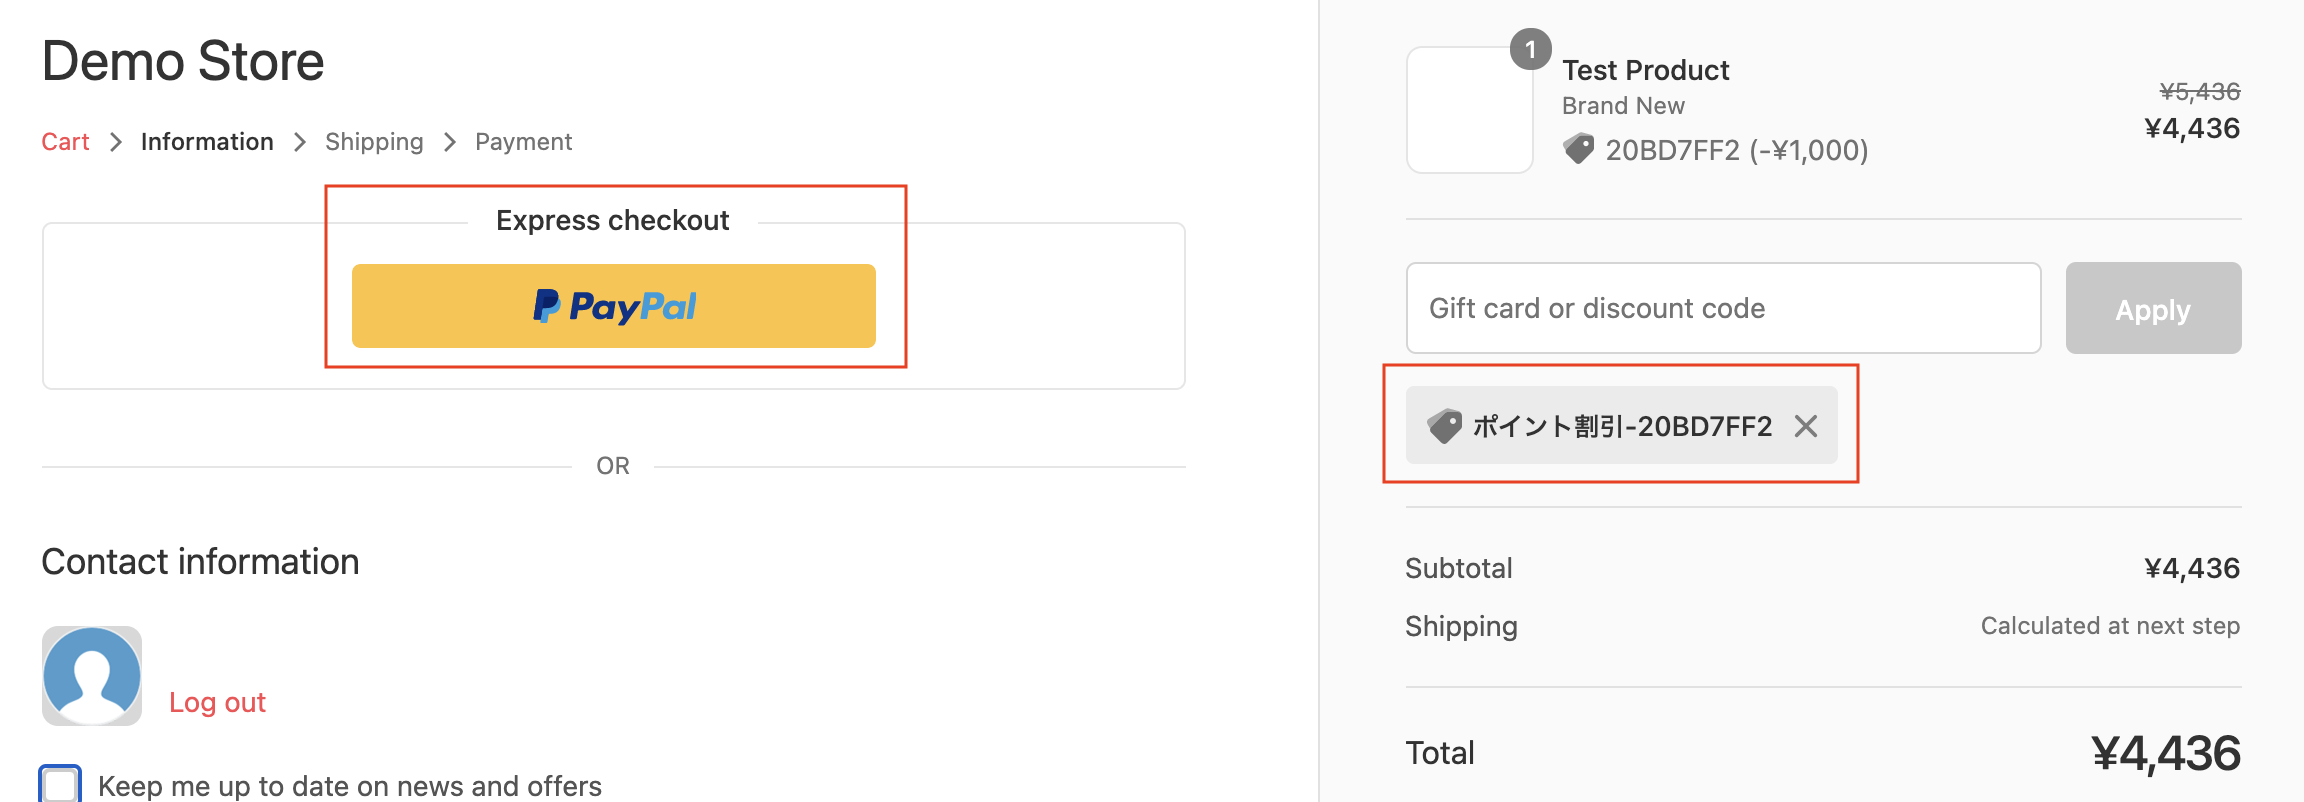Click the tag icon beside 20BD7FF2 (-¥1,000)
This screenshot has width=2304, height=802.
(1579, 149)
